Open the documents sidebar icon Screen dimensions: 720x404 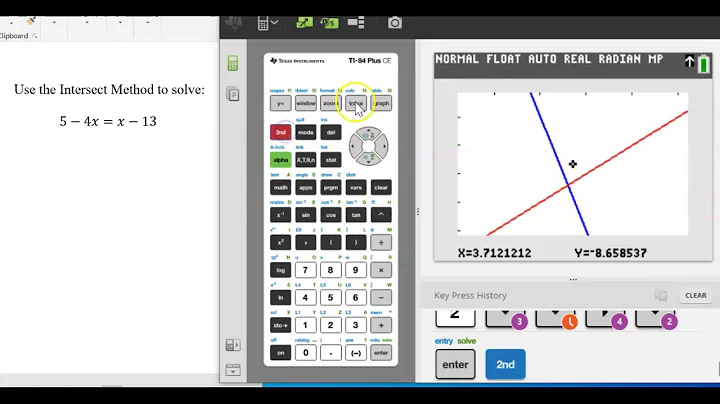(x=233, y=95)
